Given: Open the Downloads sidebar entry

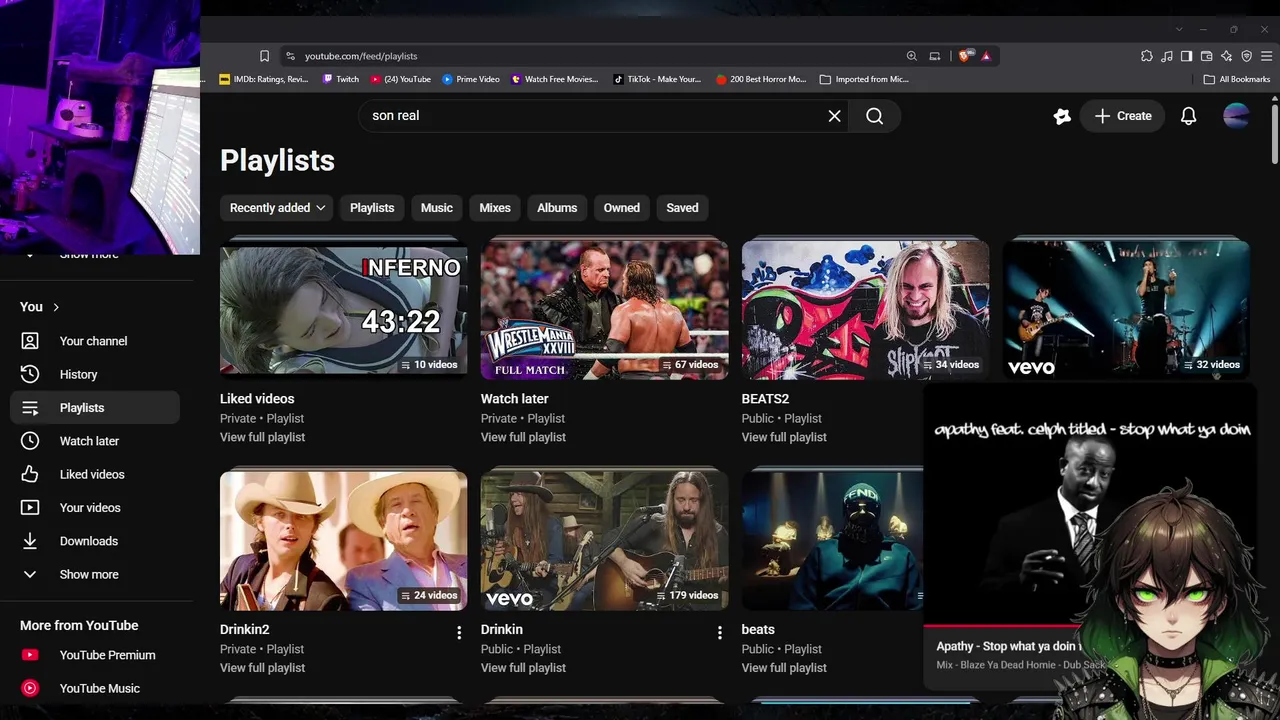Looking at the screenshot, I should (x=95, y=541).
